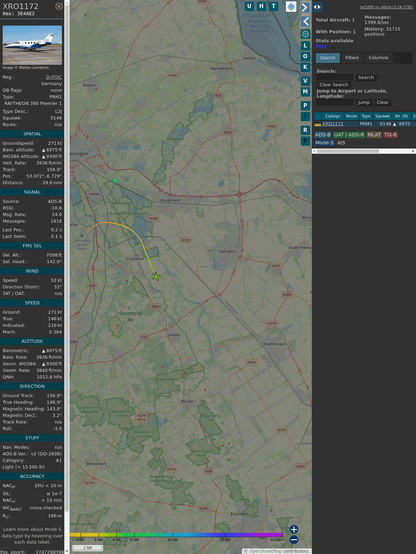
Task: Switch to the Filters tab
Action: point(352,58)
